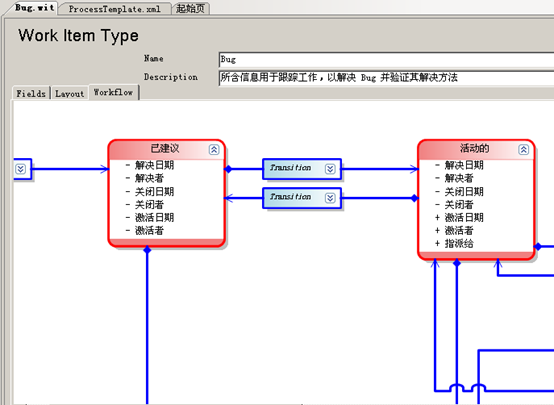The image size is (554, 405).
Task: Click 解决日期 in the 已建议 state
Action: coord(154,165)
